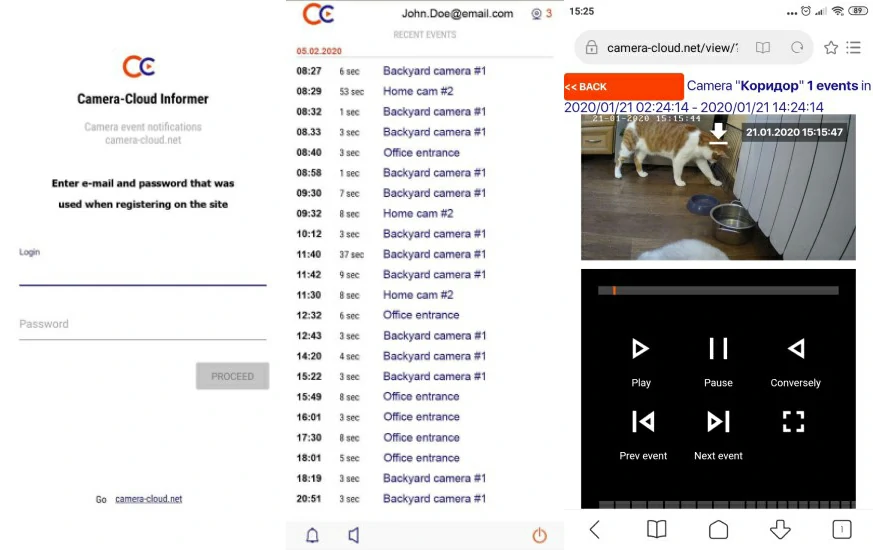Click the video progress bar

[x=718, y=291]
